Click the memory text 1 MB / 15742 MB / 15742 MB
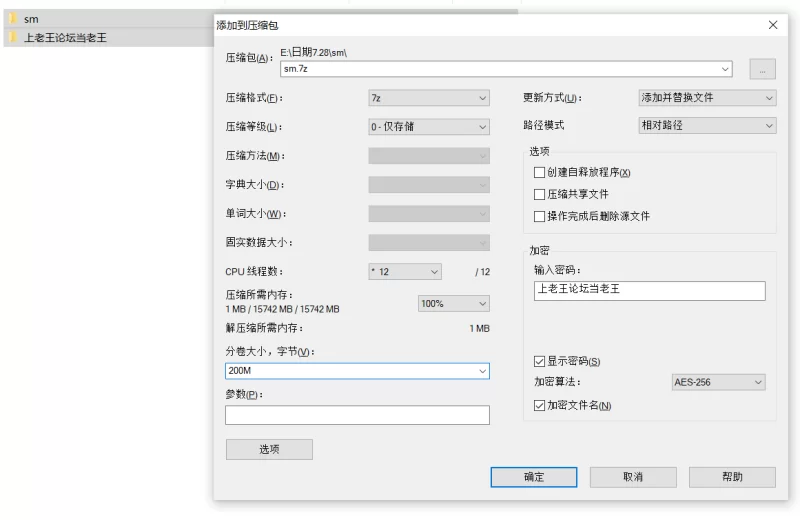The height and width of the screenshot is (520, 800). pos(282,309)
